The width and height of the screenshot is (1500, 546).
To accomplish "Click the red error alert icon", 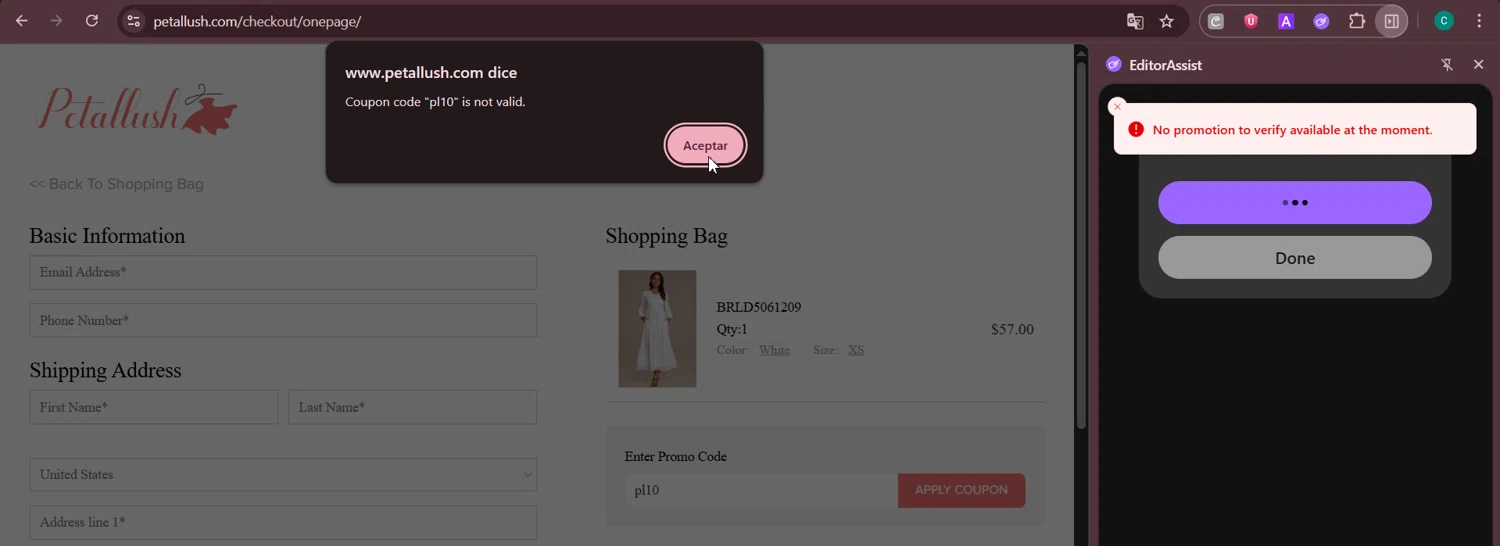I will tap(1136, 129).
